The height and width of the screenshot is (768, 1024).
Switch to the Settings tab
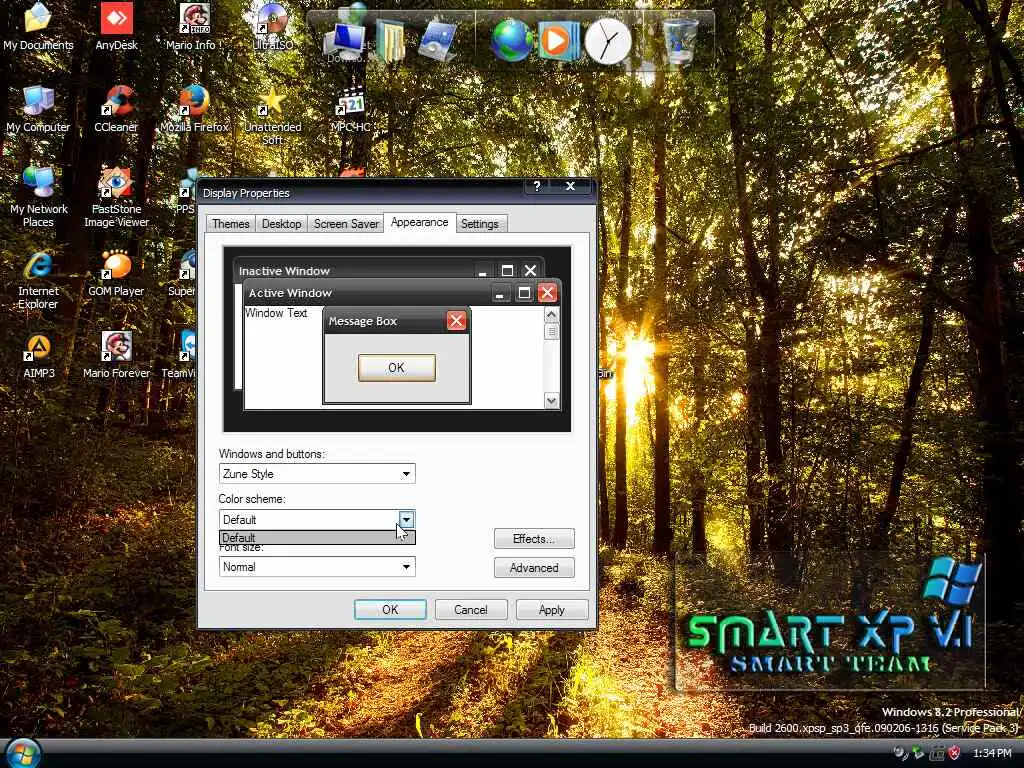[x=479, y=223]
